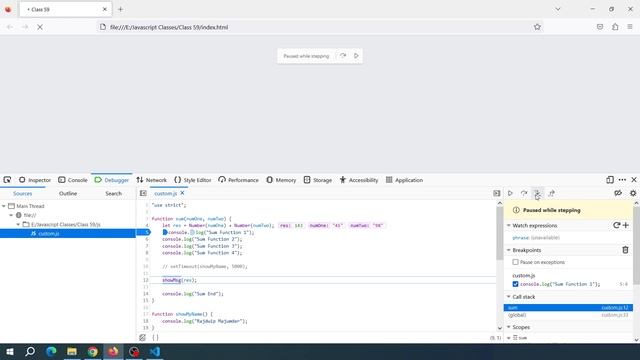
Task: Click the Step Over debugger button
Action: [524, 193]
